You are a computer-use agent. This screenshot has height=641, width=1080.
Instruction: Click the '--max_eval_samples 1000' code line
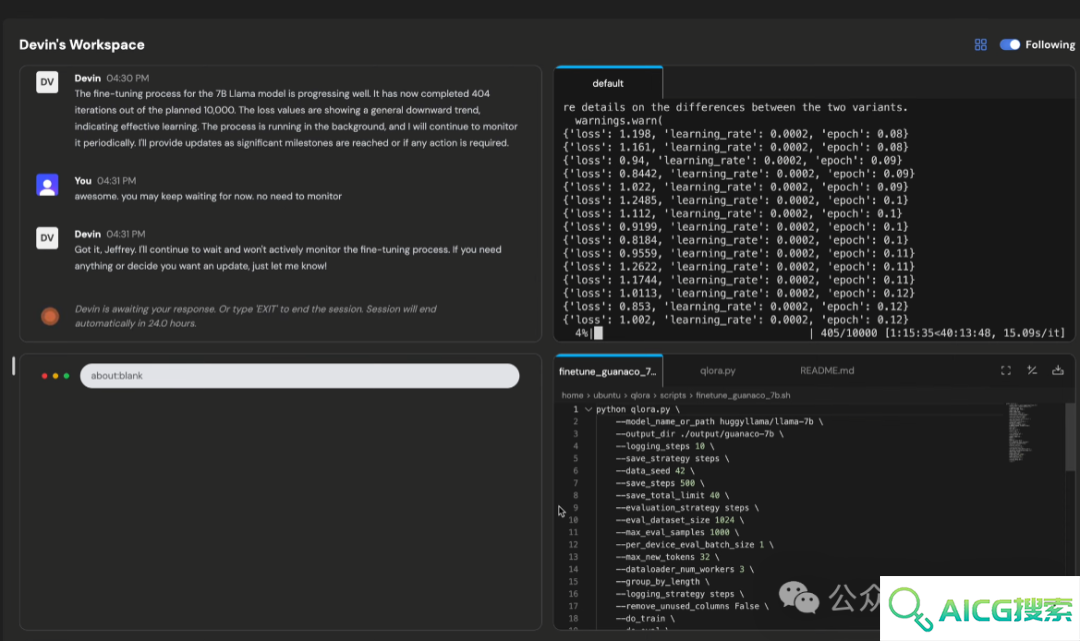coord(677,532)
